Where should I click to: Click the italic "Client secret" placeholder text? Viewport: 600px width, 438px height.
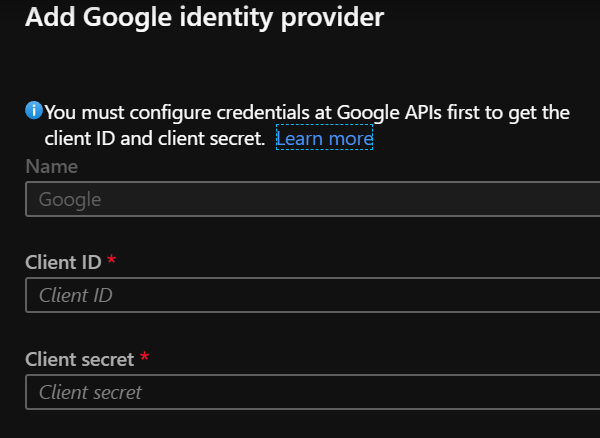point(91,393)
